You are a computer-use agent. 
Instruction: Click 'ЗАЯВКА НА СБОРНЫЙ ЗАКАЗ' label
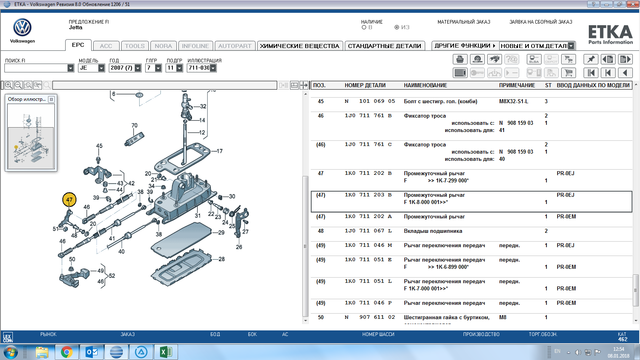tap(540, 22)
